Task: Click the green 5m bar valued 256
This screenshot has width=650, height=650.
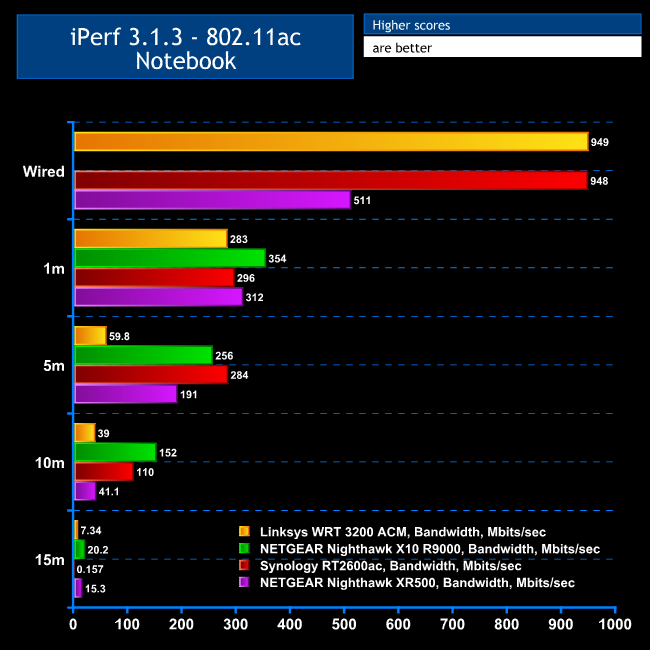Action: 143,355
